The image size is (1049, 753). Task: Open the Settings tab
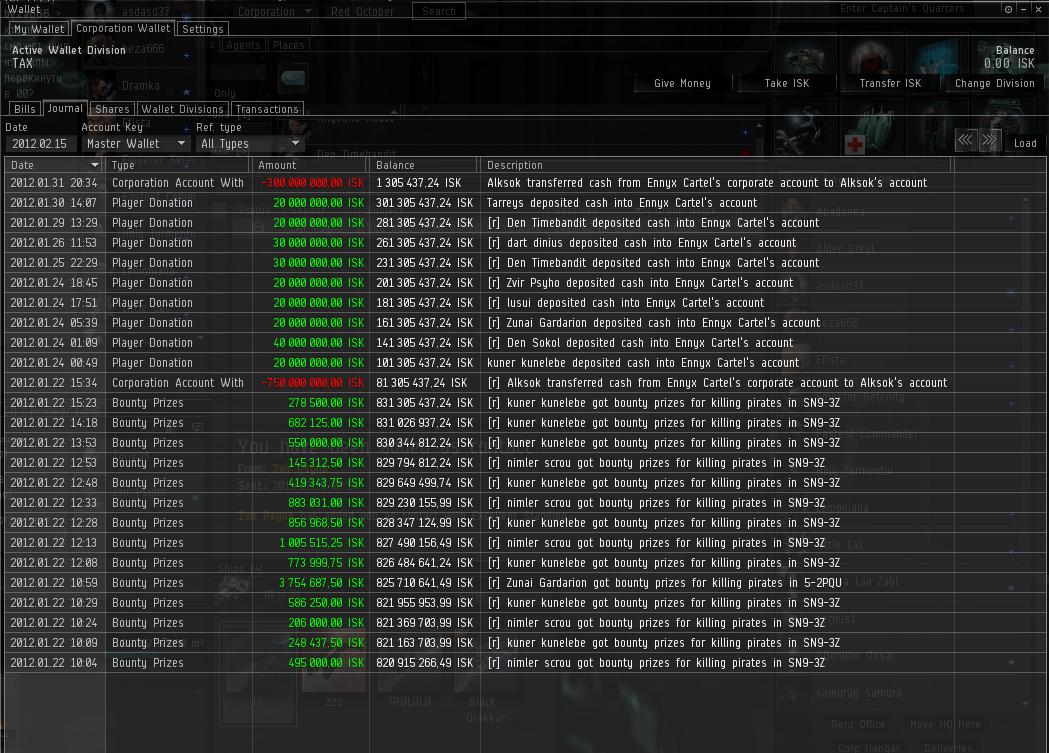[x=203, y=29]
